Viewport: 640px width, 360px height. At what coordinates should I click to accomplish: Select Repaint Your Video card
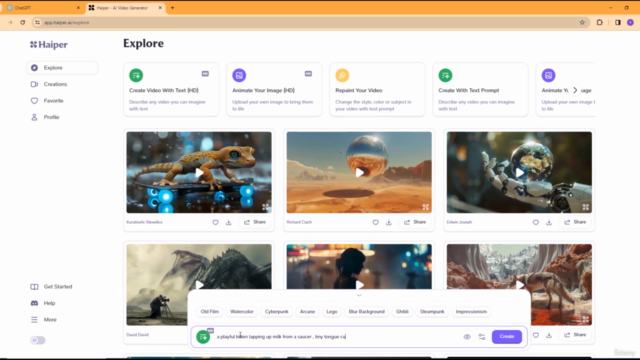coord(377,90)
